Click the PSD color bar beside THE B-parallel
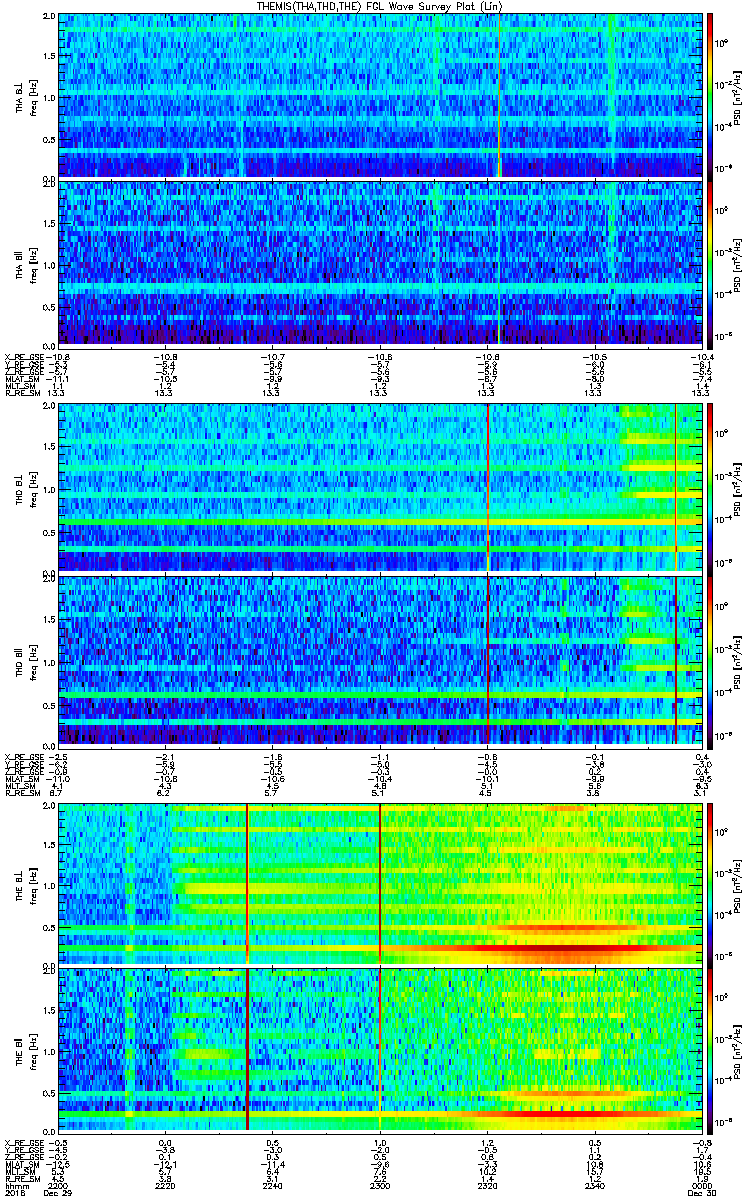 [x=711, y=1050]
